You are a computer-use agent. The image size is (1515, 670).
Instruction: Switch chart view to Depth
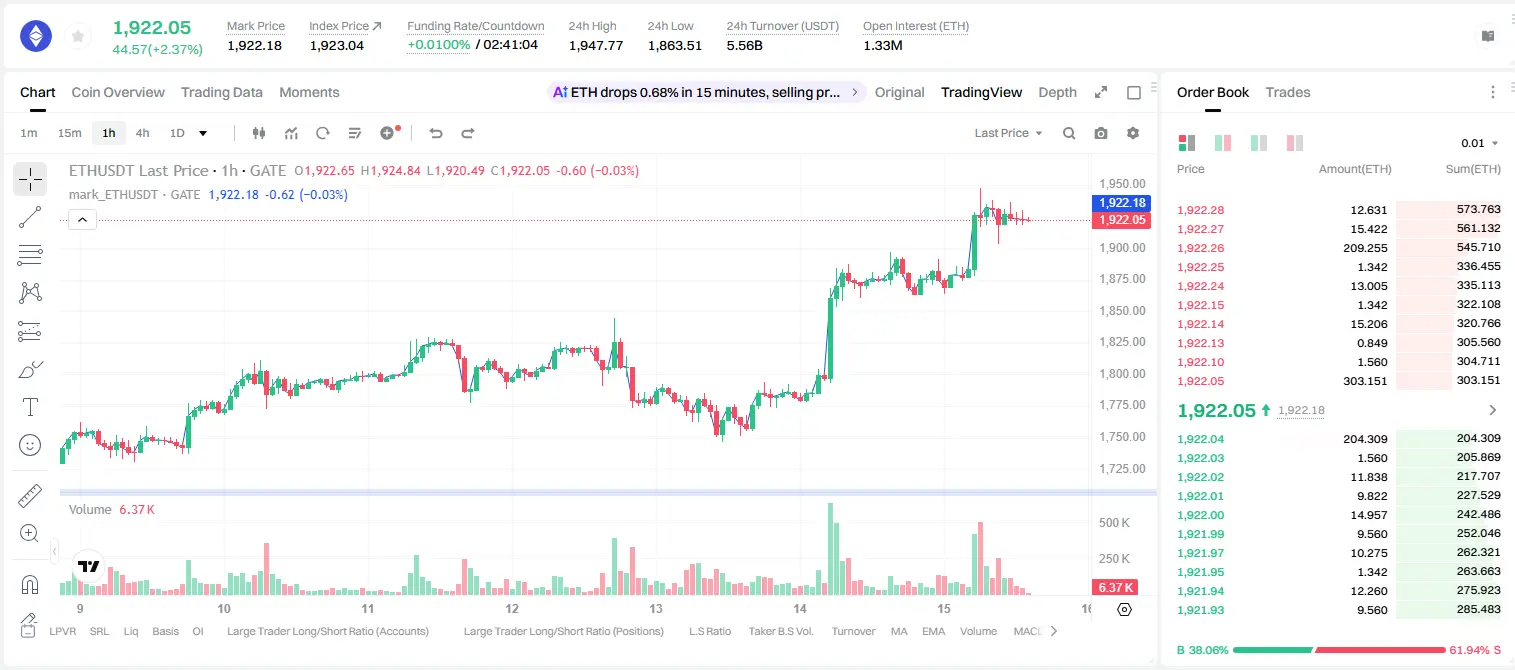[x=1057, y=92]
